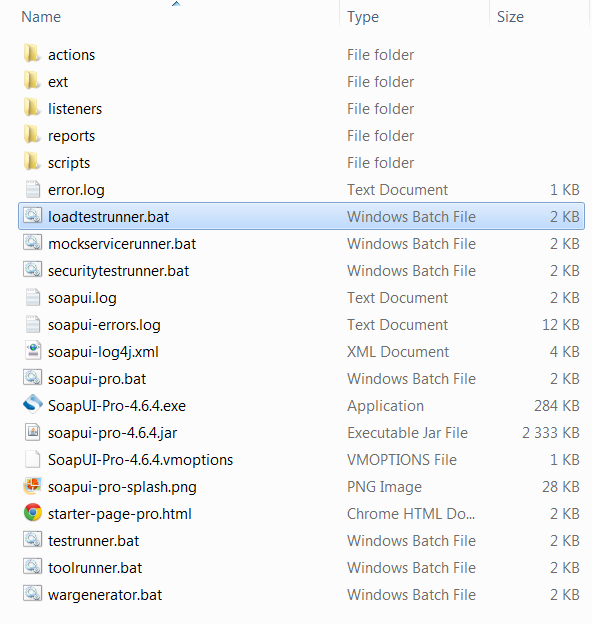
Task: Select the soapui-pro-4.6.4.jar file name
Action: 113,433
